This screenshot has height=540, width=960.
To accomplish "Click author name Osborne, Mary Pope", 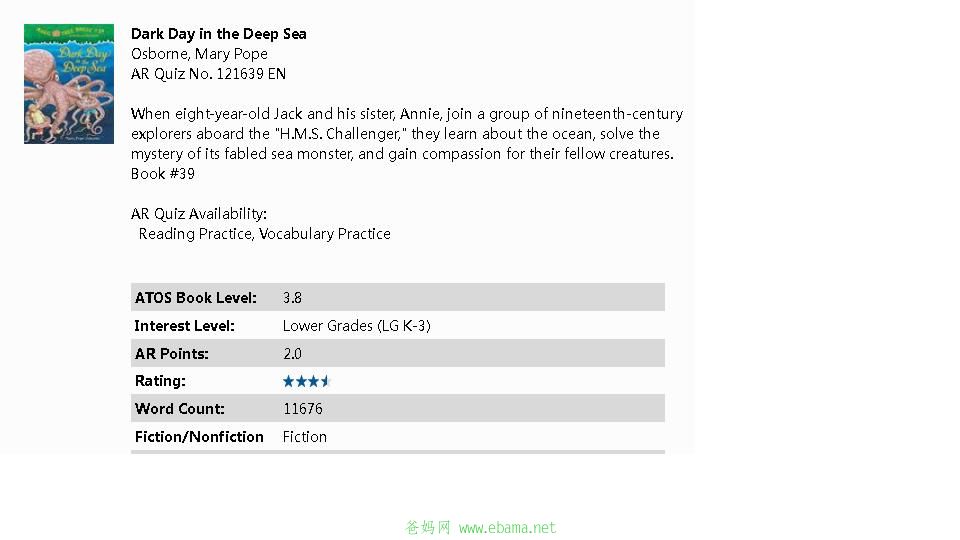I will click(x=199, y=54).
